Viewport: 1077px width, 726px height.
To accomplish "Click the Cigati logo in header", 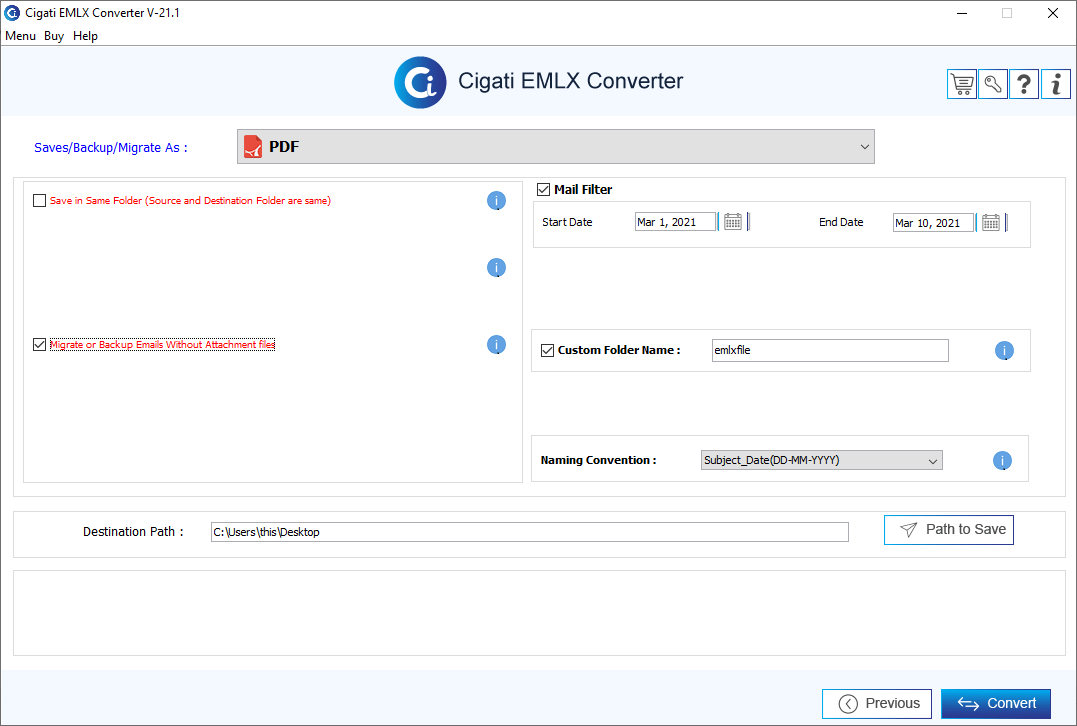I will 420,82.
